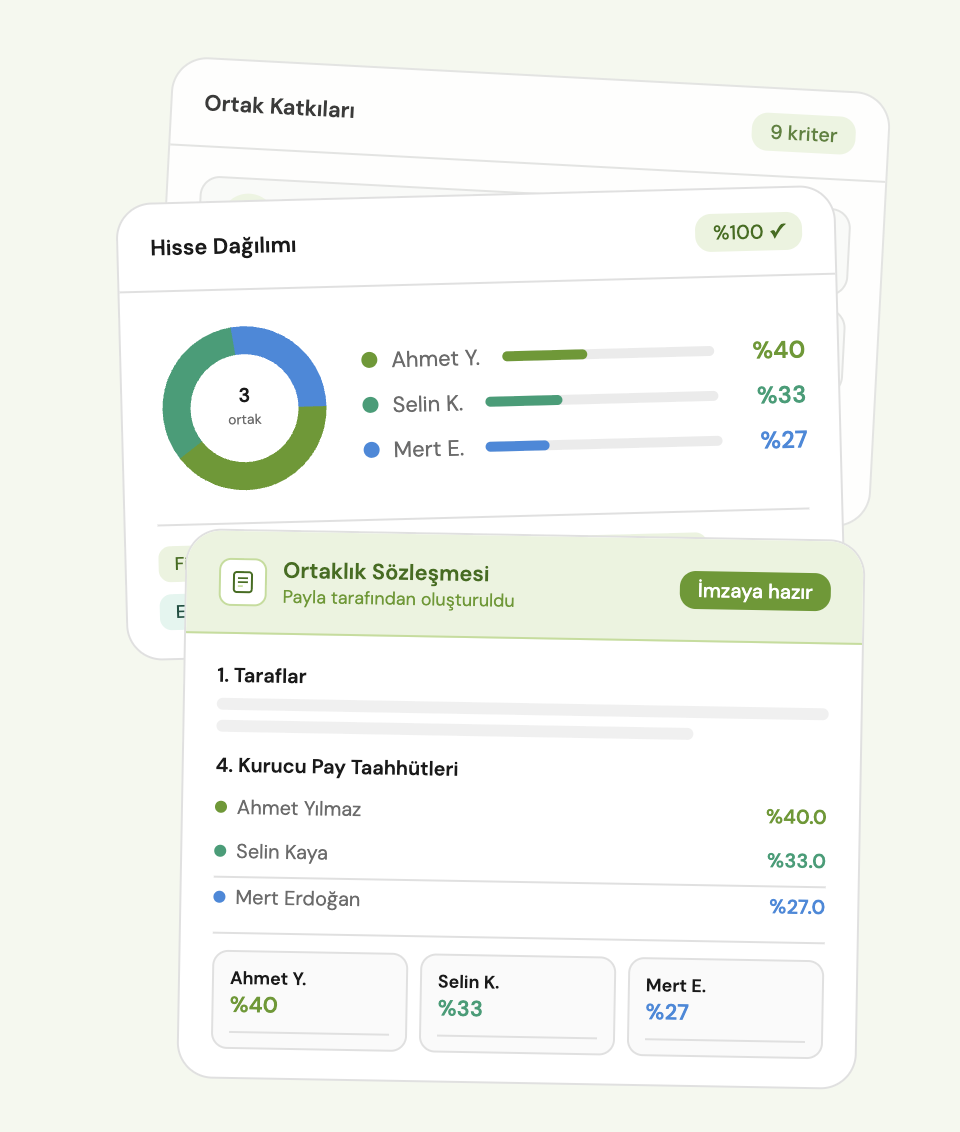The image size is (960, 1132).
Task: Select the Mert E. %27 signature card
Action: click(x=725, y=1009)
